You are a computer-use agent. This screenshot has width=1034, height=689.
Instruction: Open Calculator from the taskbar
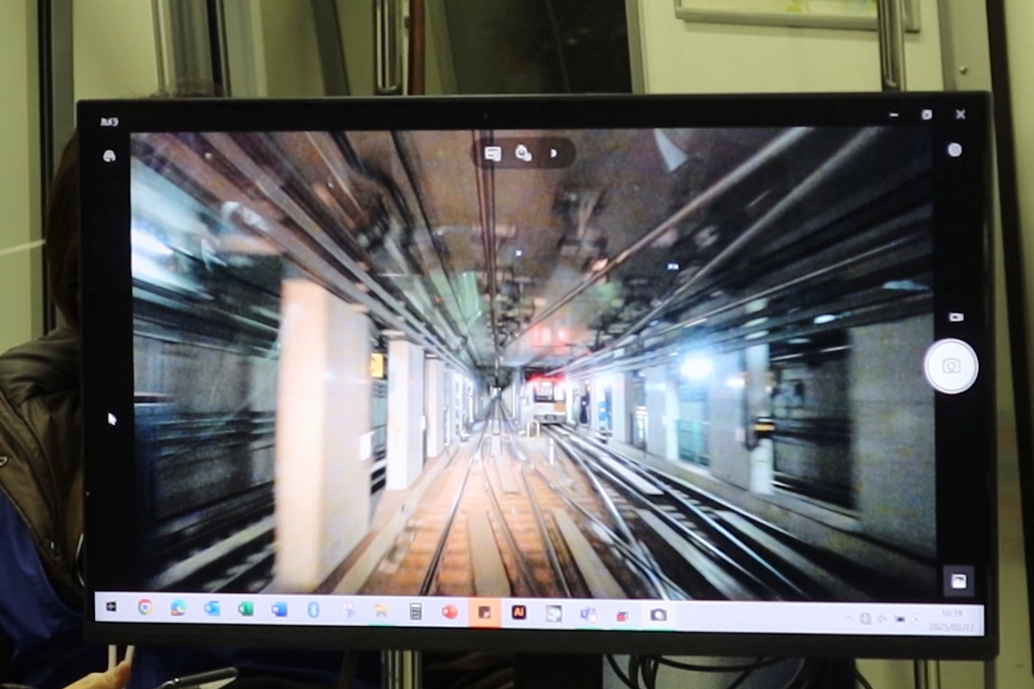[415, 611]
